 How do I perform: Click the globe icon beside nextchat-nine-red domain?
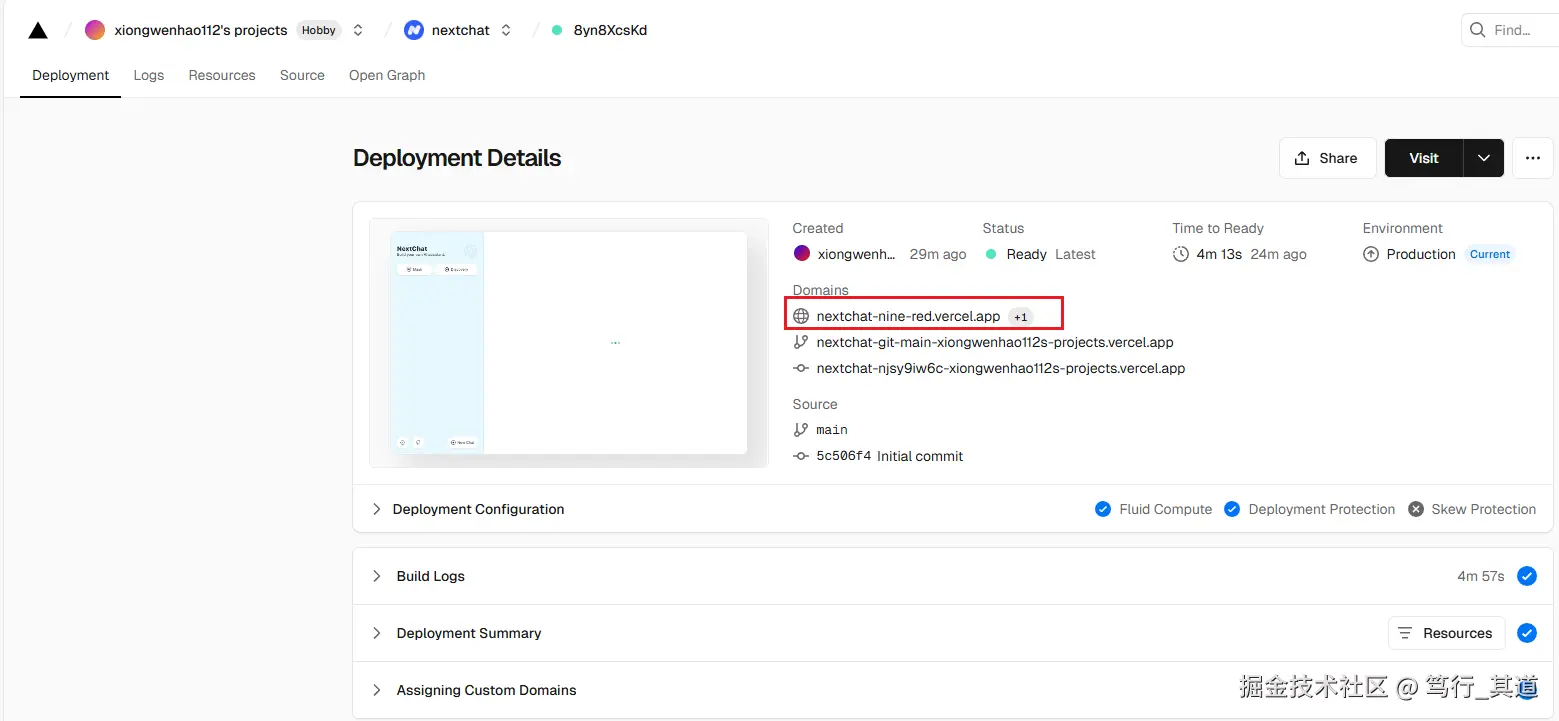(x=801, y=316)
